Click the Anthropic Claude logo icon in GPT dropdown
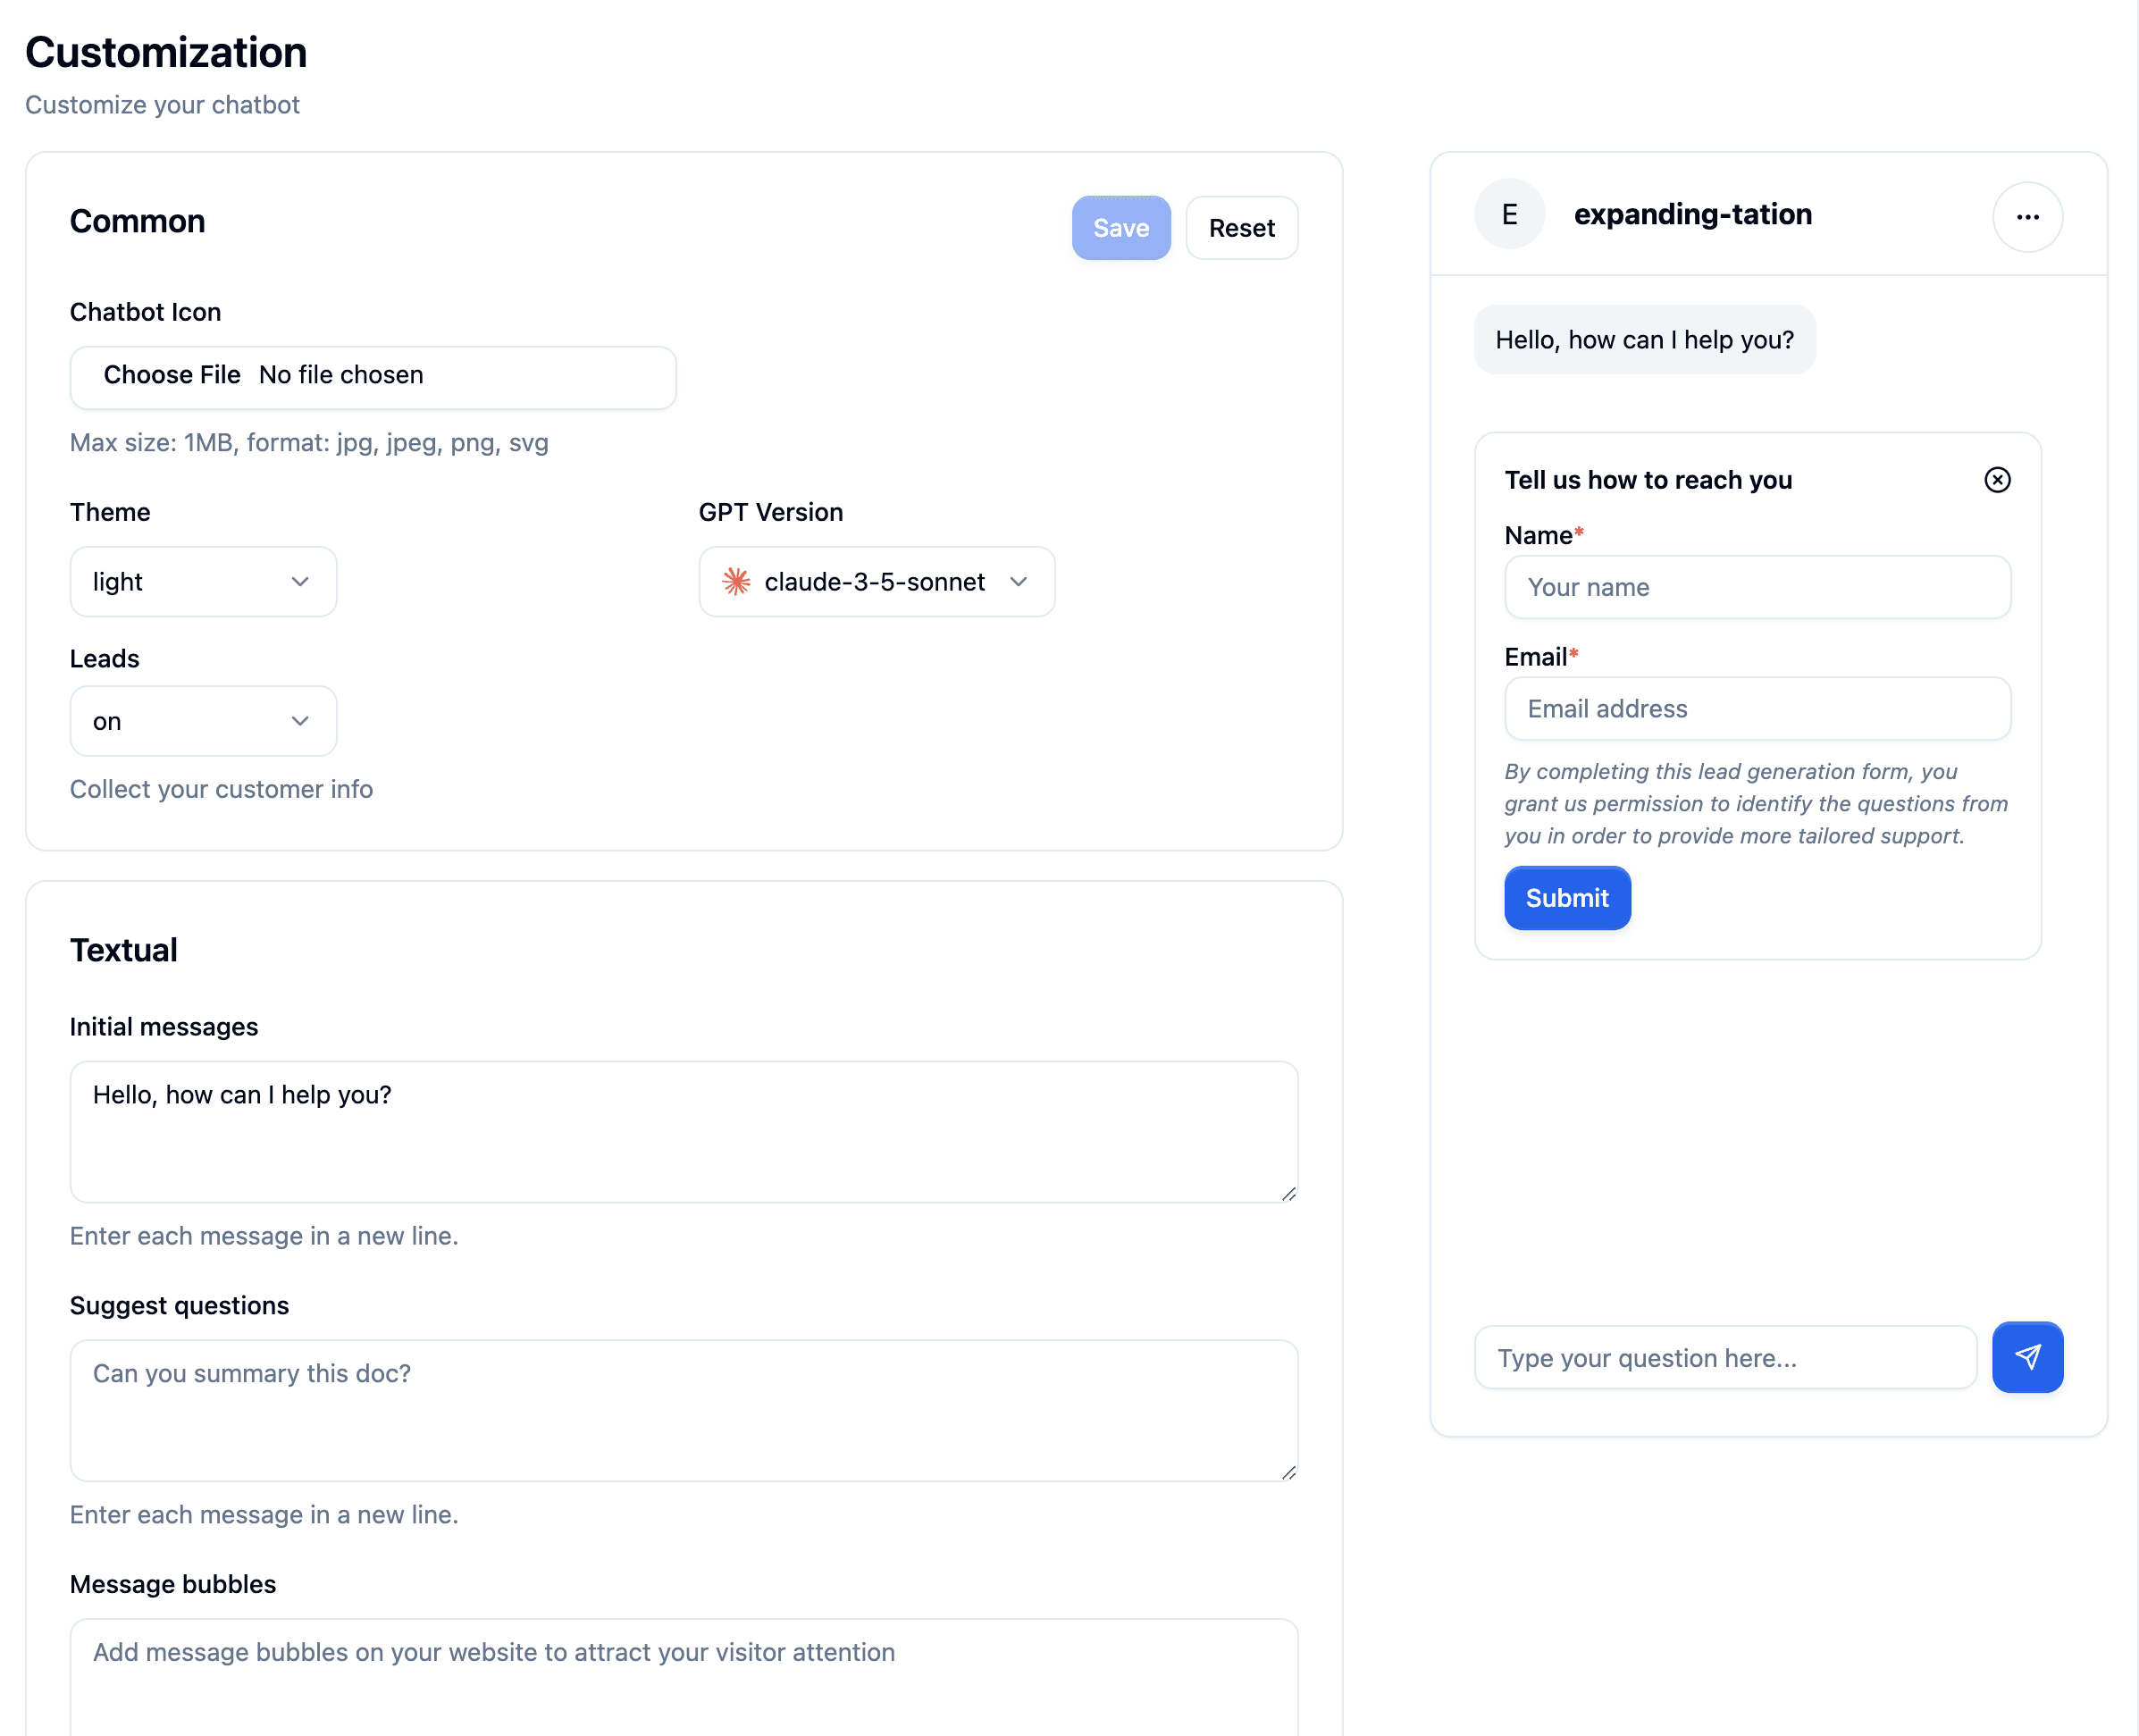2139x1736 pixels. (736, 581)
